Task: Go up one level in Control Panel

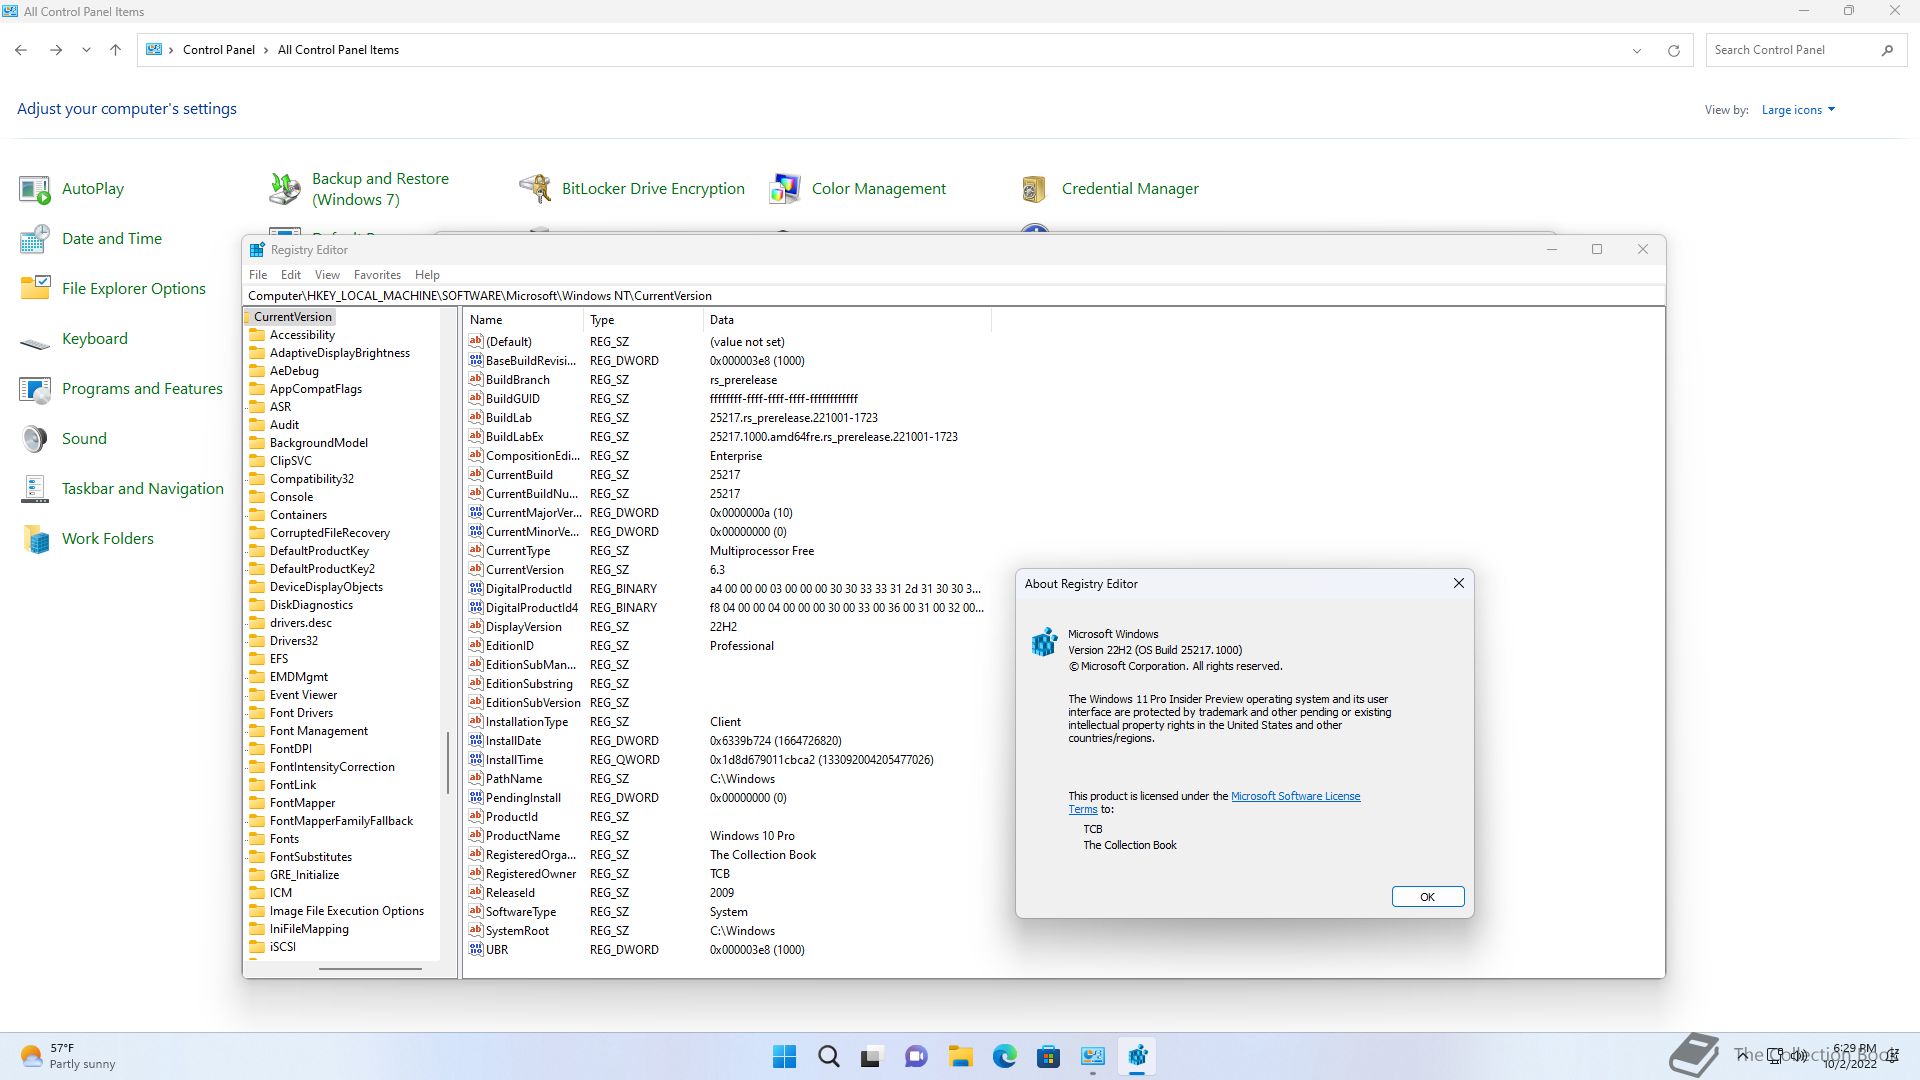Action: (x=115, y=50)
